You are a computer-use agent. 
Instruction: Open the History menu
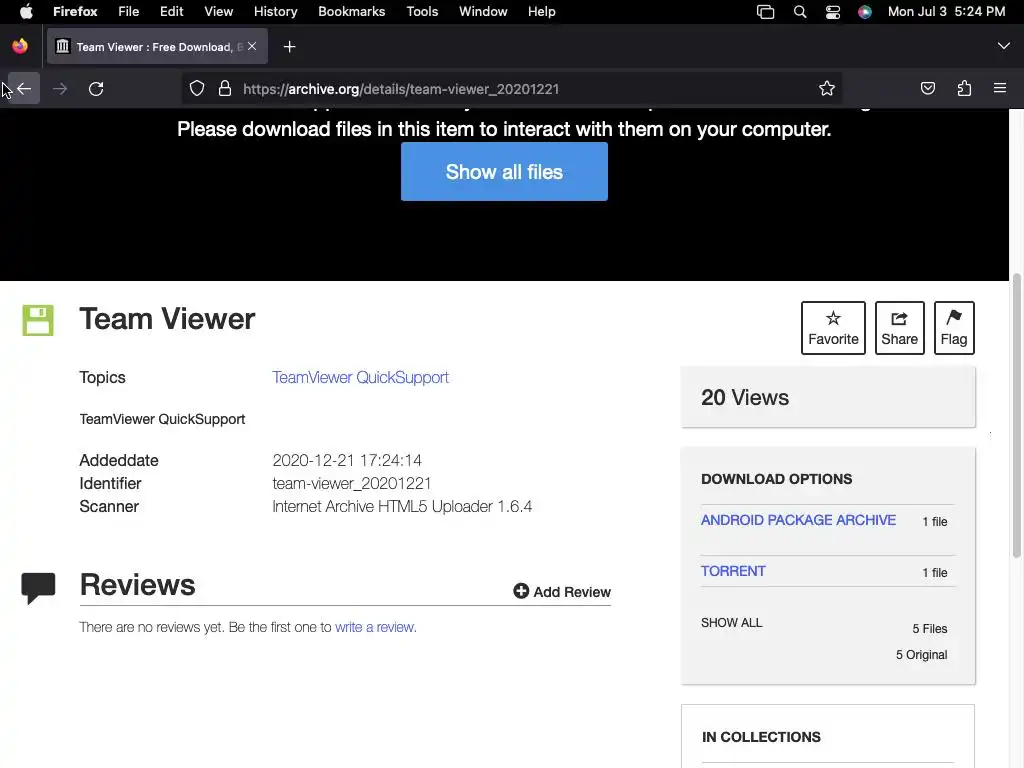click(275, 11)
